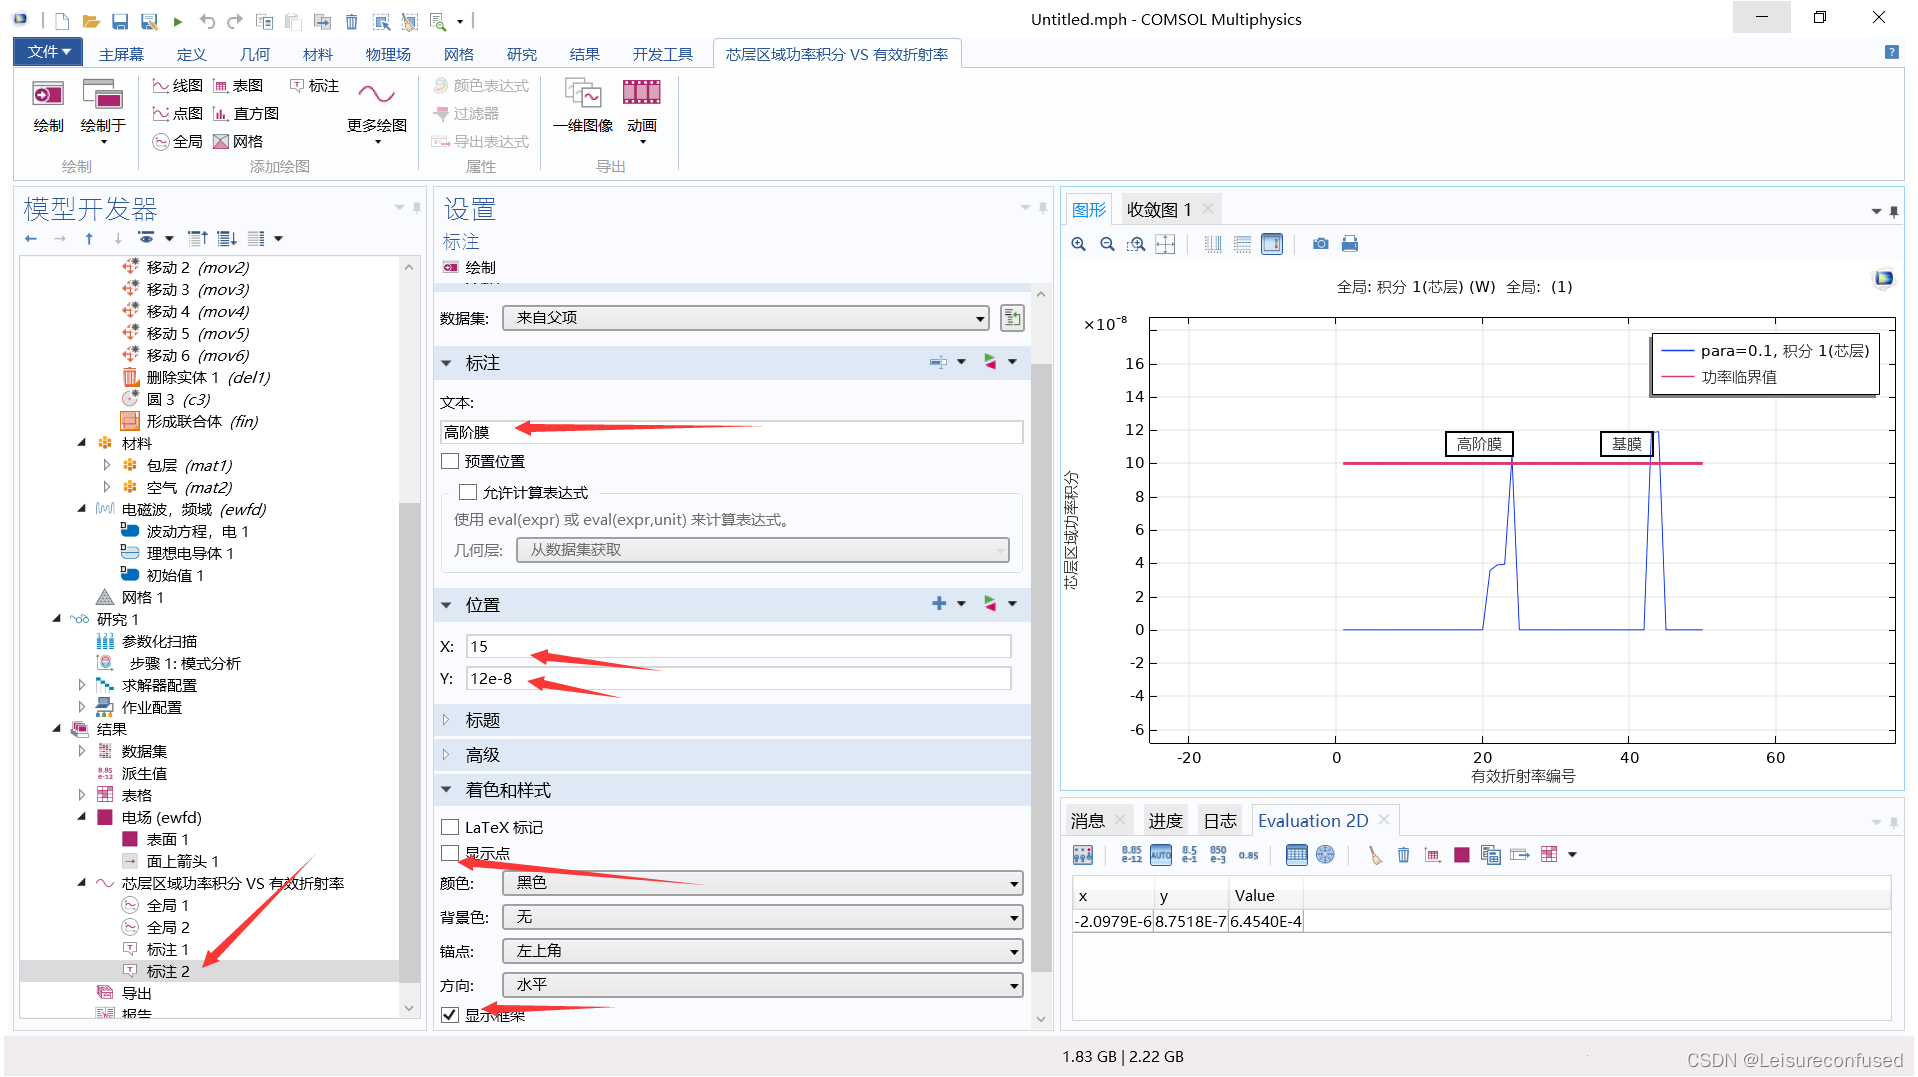Open the 背景色 background color dropdown
The width and height of the screenshot is (1918, 1077).
tap(762, 917)
